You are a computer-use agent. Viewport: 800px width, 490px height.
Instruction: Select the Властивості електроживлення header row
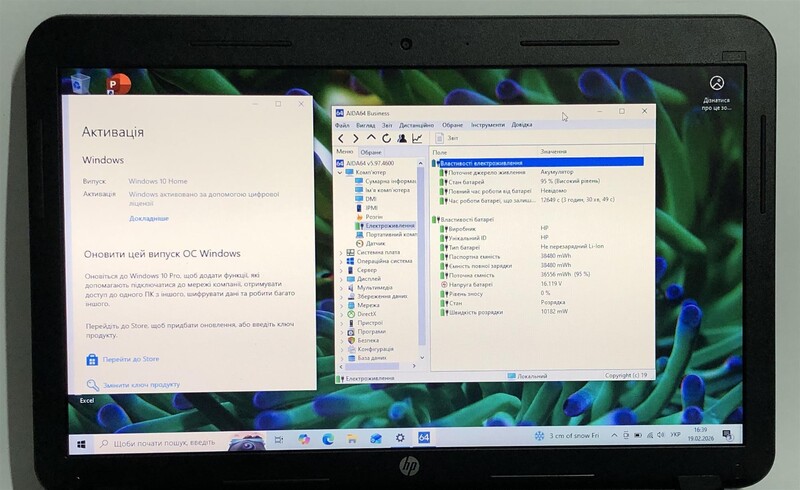[x=538, y=163]
